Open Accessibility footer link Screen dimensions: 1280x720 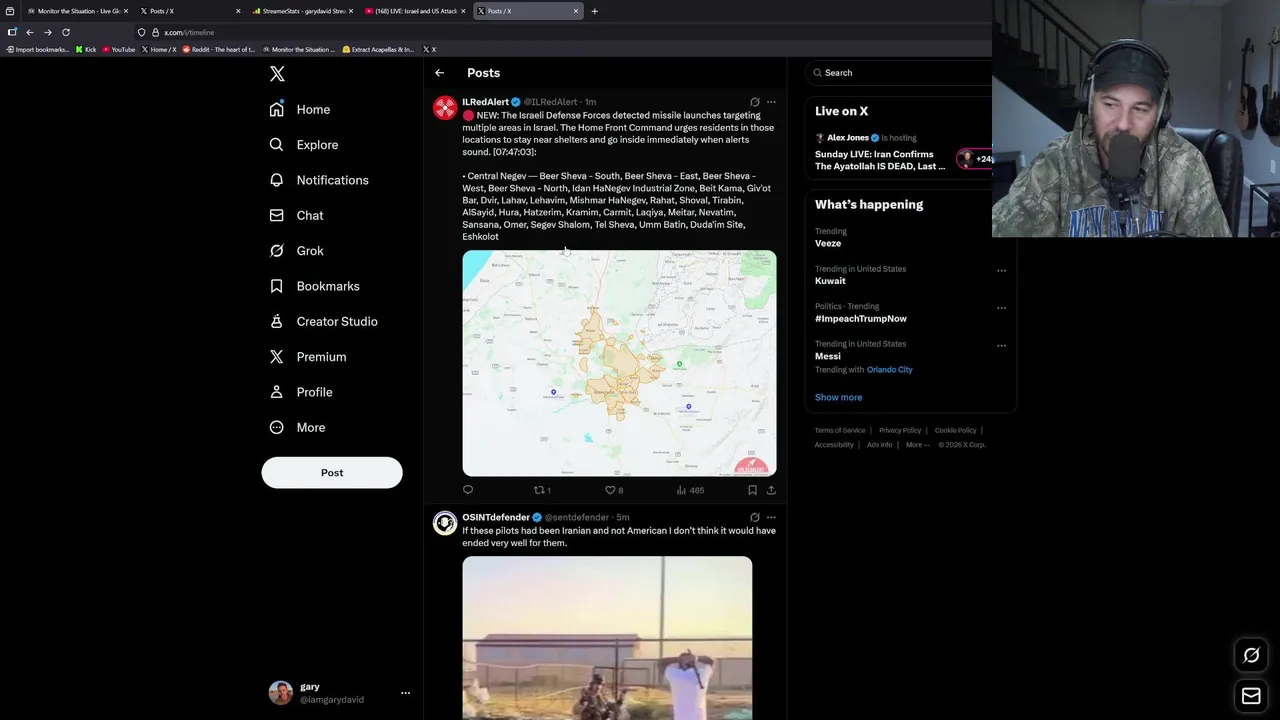pyautogui.click(x=834, y=445)
